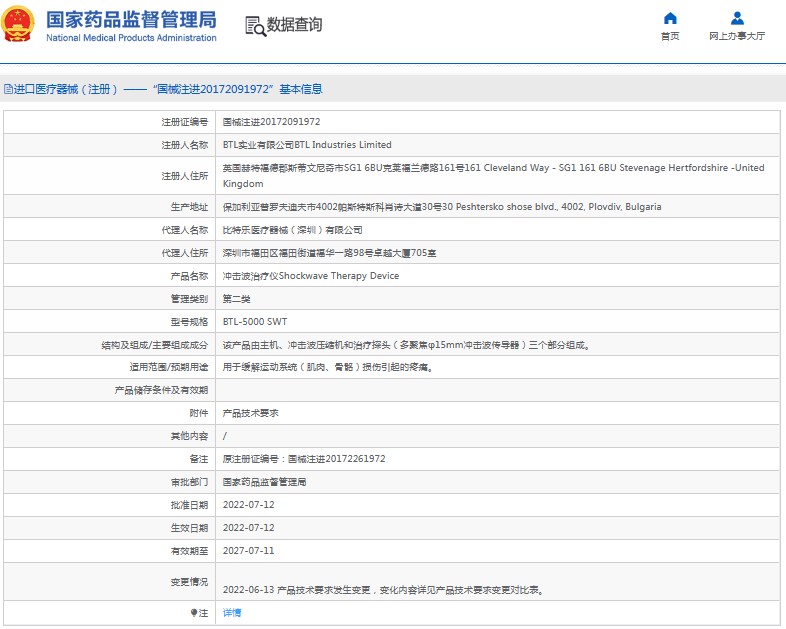Viewport: 786px width, 629px height.
Task: Click the 适用范围/预期用途 label
Action: click(168, 367)
